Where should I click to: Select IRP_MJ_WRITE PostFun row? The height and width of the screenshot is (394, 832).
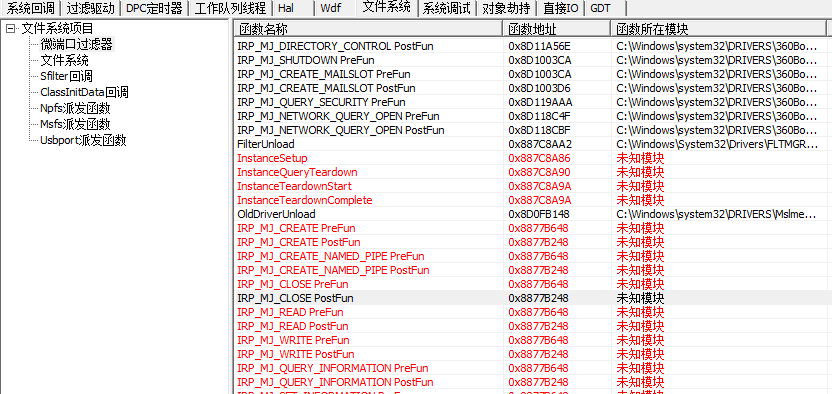point(530,354)
